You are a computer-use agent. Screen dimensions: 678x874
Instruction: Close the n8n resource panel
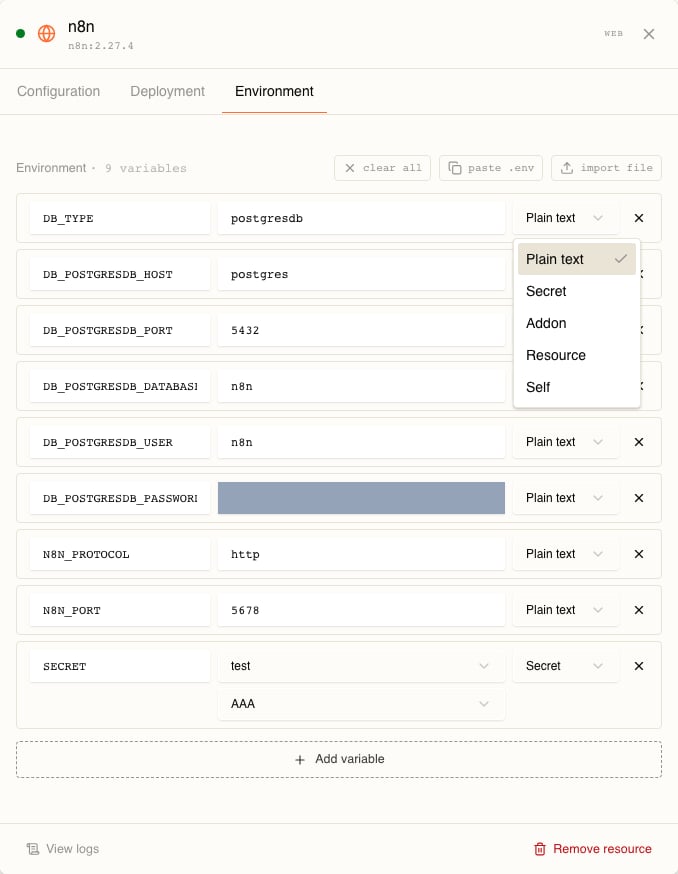pos(648,34)
